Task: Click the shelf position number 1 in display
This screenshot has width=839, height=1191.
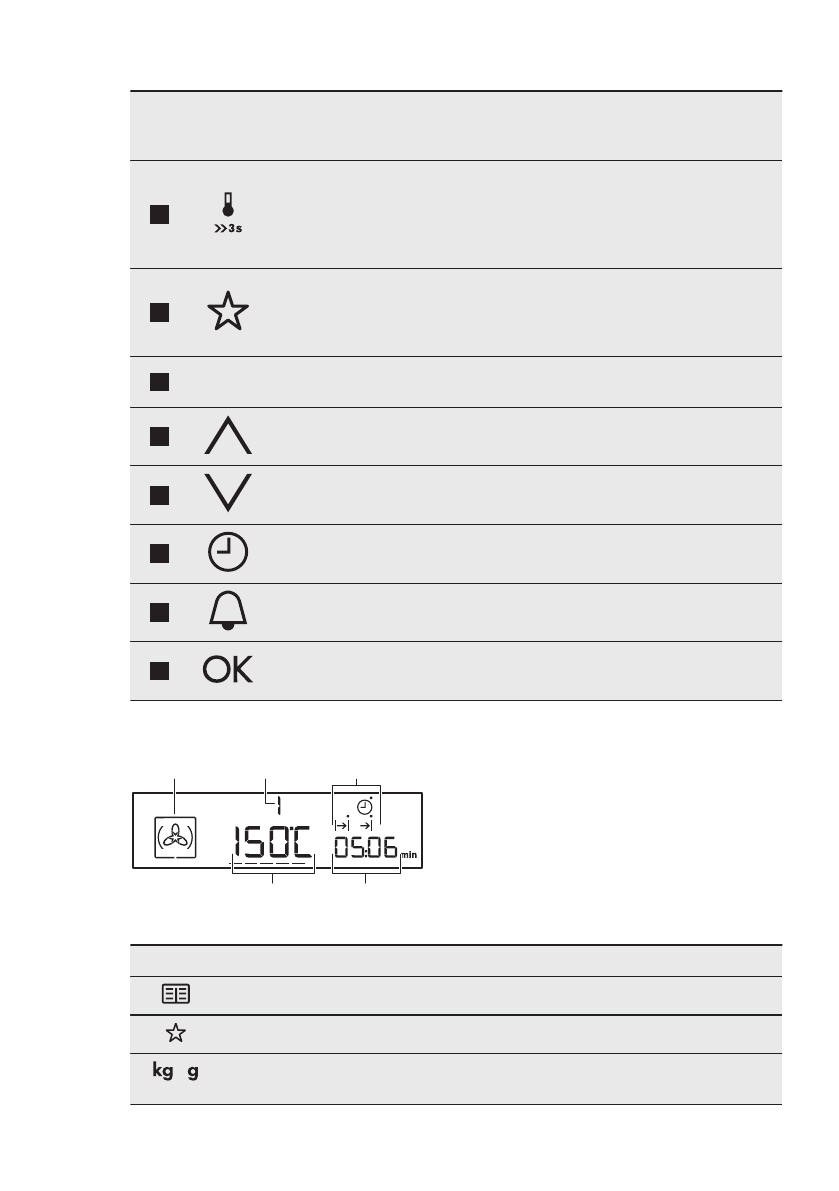Action: [x=279, y=806]
